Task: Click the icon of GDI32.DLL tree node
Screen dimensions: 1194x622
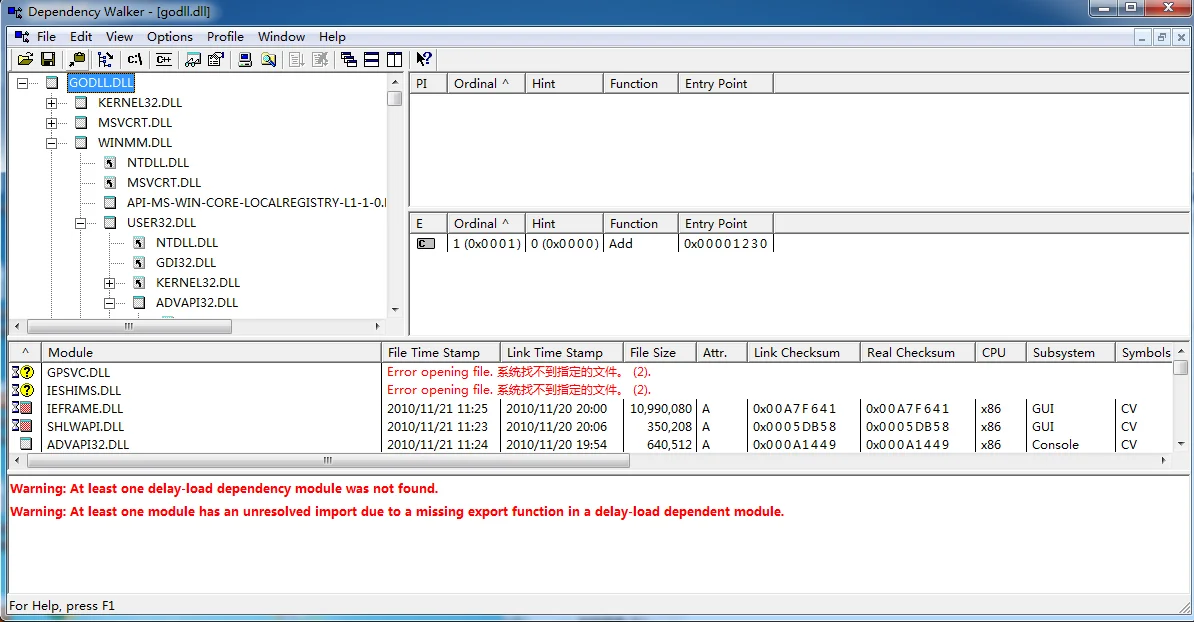Action: click(x=139, y=263)
